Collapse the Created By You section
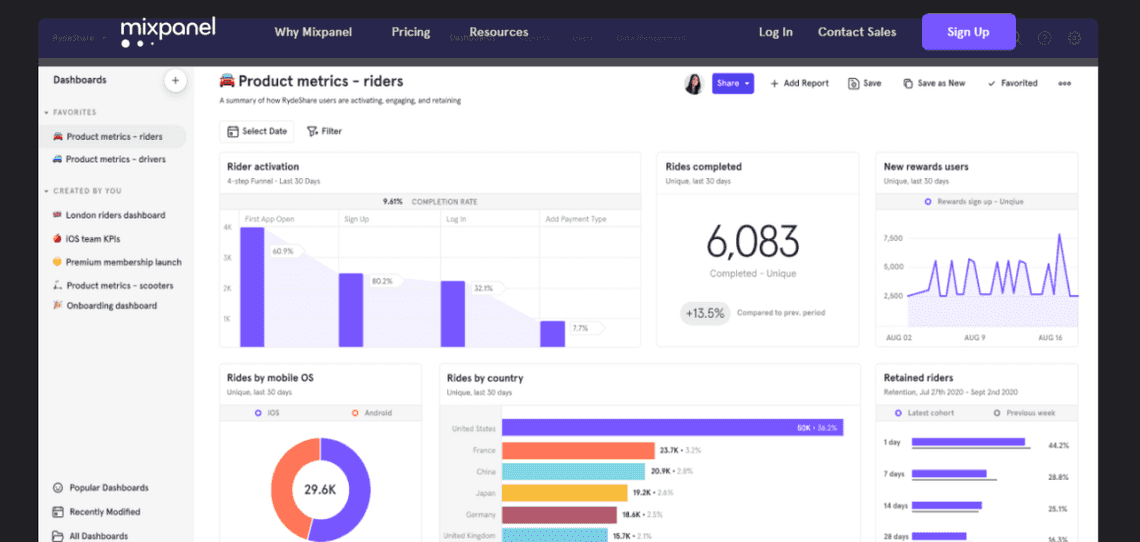 (x=46, y=191)
